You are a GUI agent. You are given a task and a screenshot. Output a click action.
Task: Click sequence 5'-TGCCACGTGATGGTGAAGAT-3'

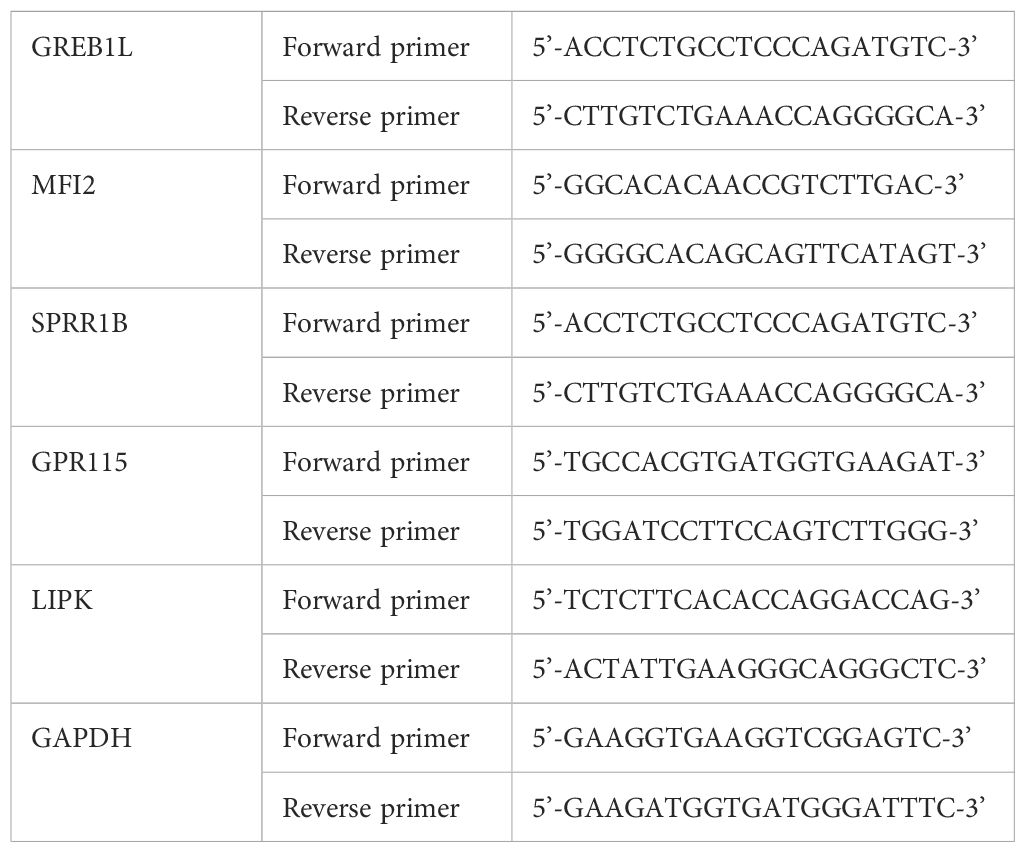click(x=759, y=462)
